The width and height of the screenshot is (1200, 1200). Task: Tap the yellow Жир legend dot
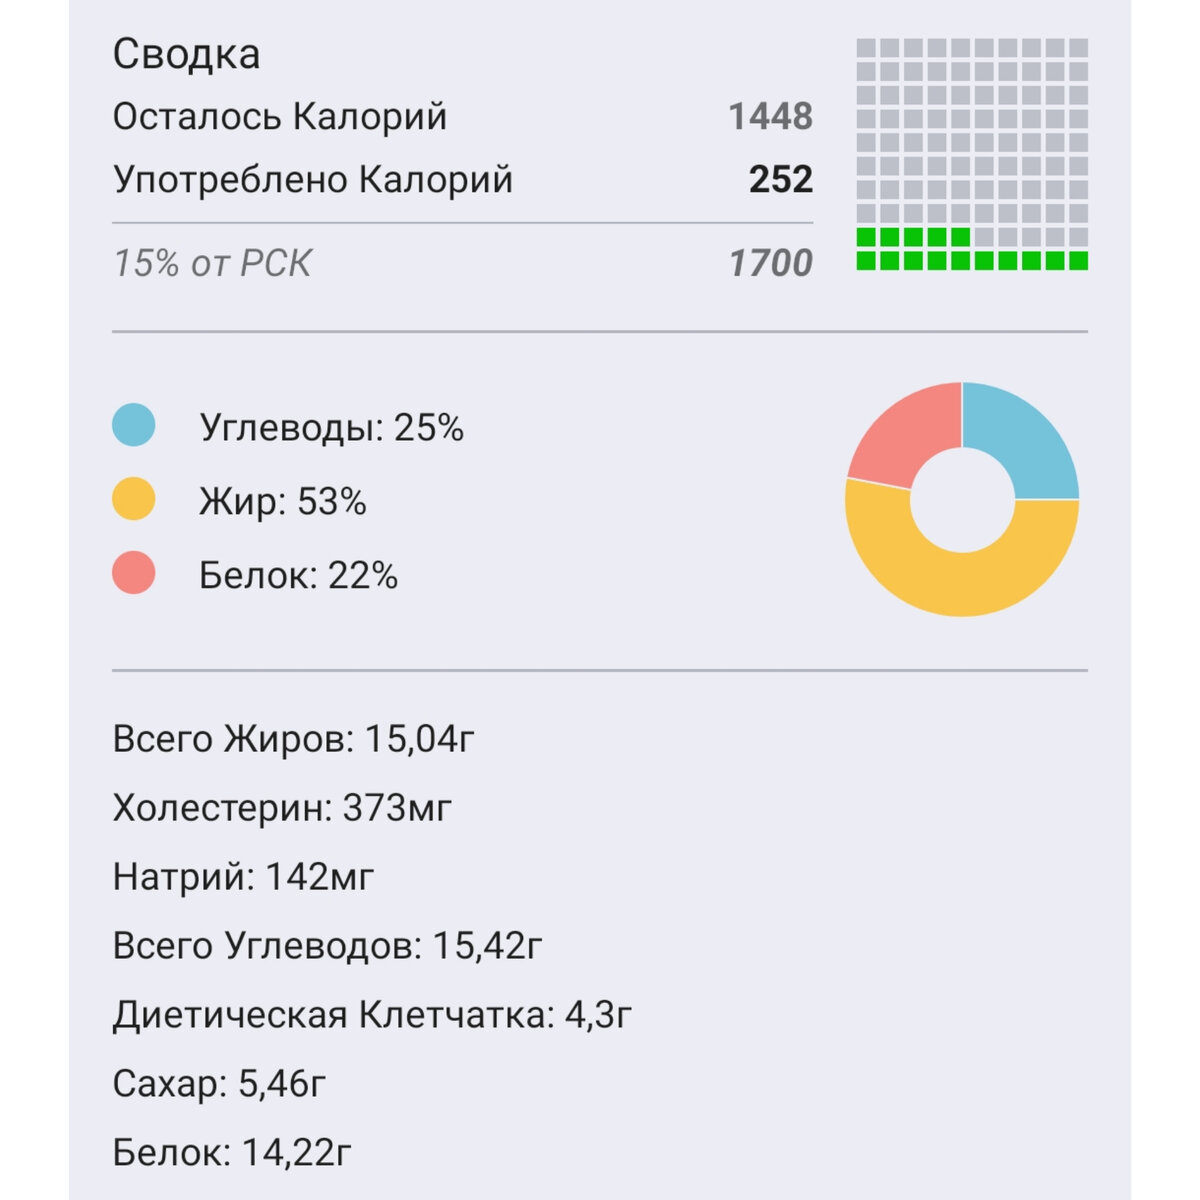coord(134,499)
